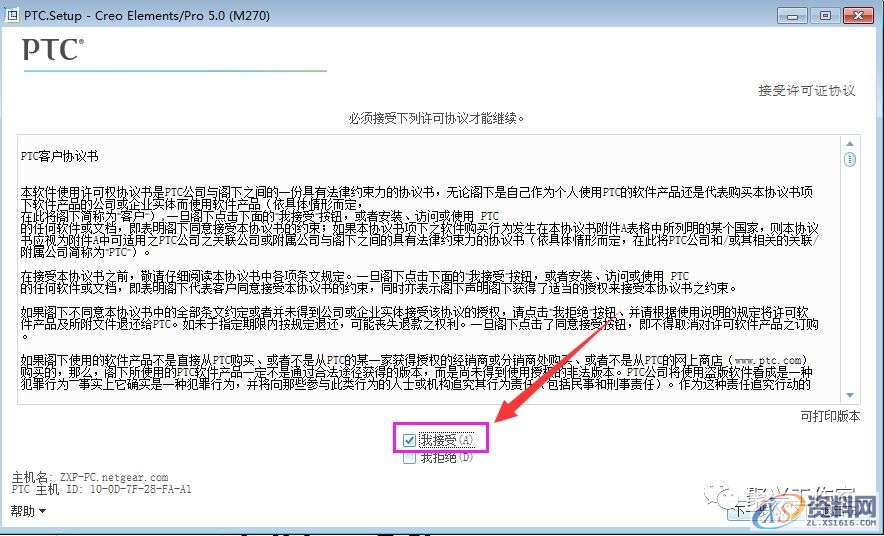The image size is (884, 536).
Task: Click the www.ptc.com text in the agreement
Action: (768, 360)
